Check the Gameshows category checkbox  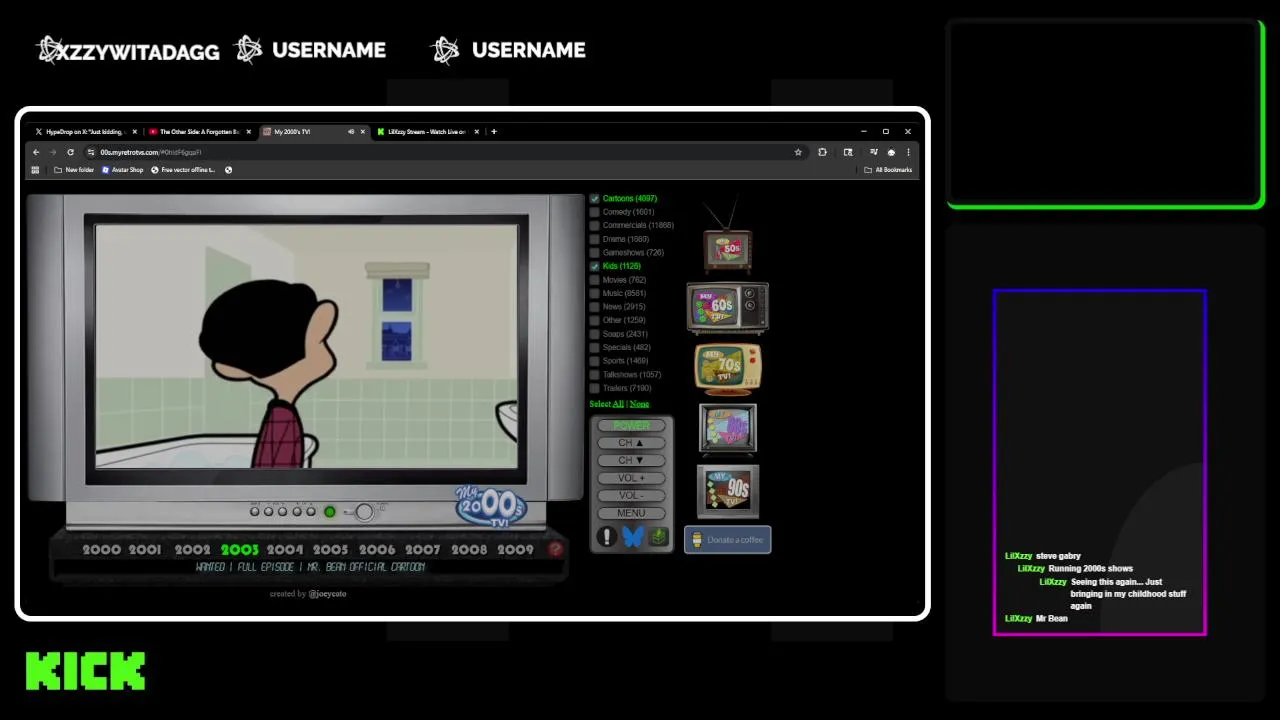click(594, 253)
